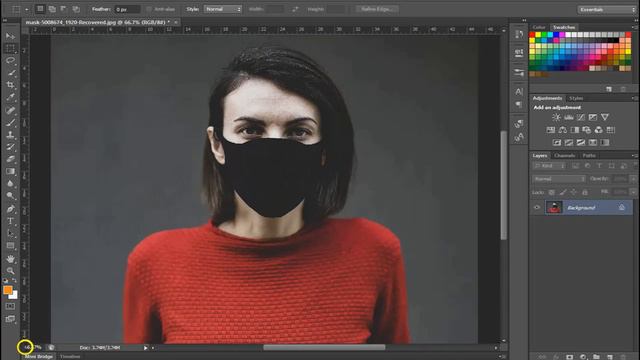This screenshot has height=360, width=640.
Task: Select the Rectangular Marquee tool
Action: click(10, 49)
